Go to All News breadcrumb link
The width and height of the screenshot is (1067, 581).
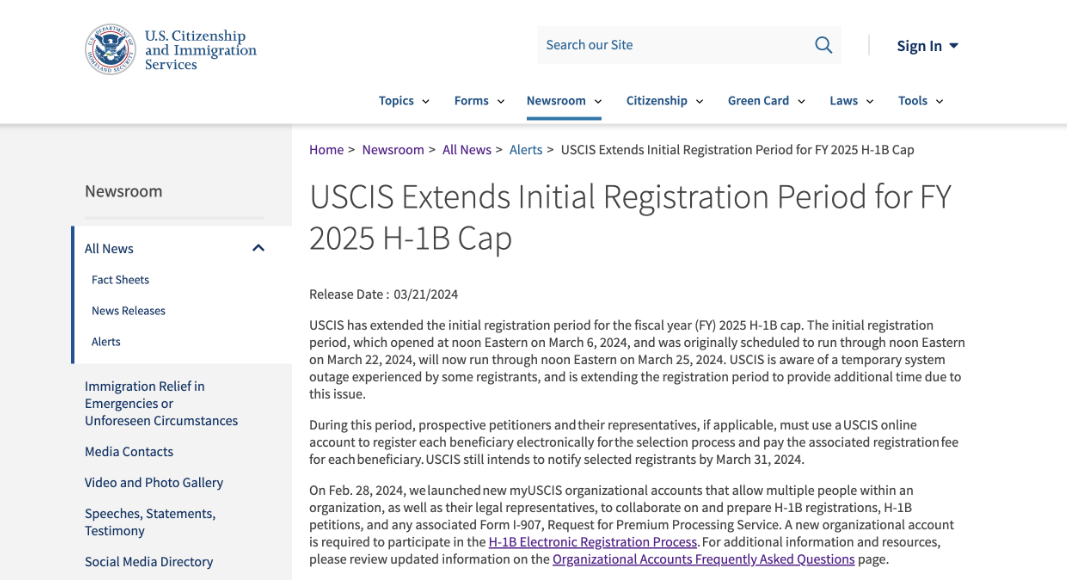point(467,150)
